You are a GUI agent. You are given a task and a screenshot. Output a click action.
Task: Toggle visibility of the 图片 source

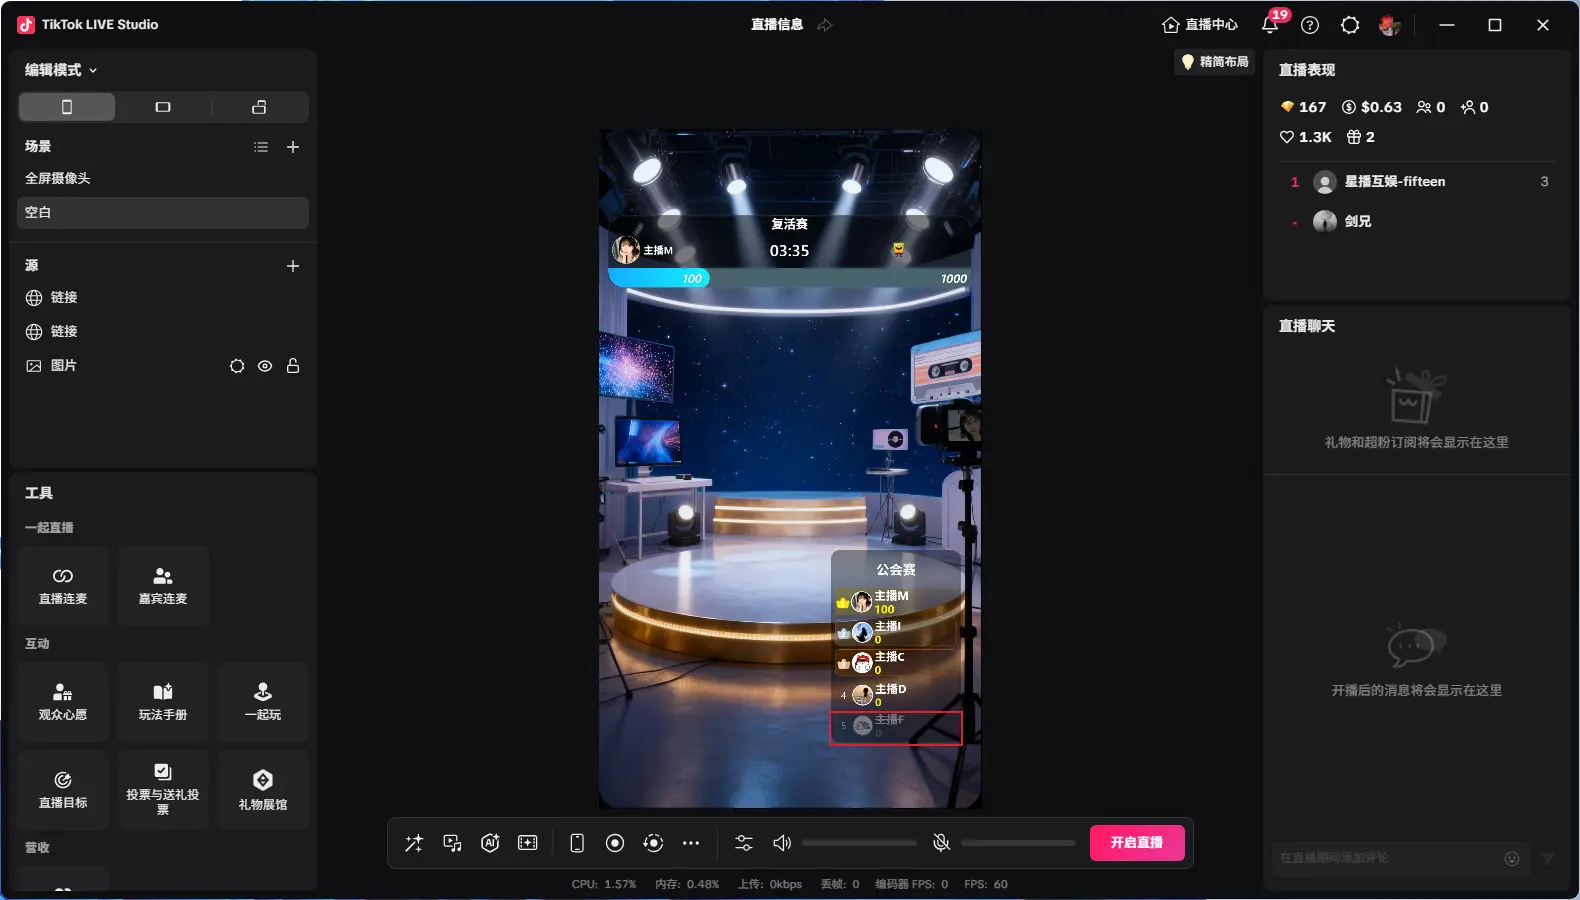click(265, 366)
